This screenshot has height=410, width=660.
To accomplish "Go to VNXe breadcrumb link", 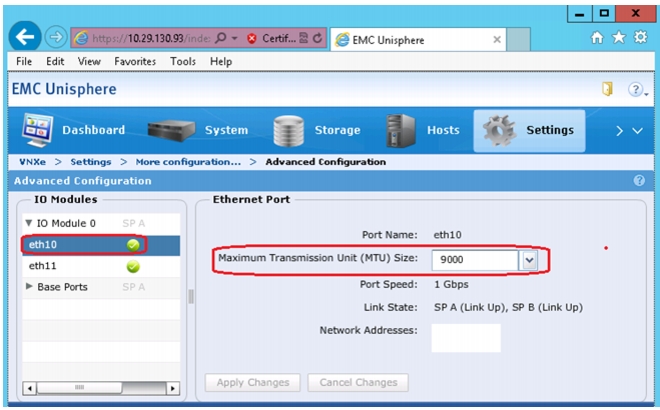I will coord(32,162).
